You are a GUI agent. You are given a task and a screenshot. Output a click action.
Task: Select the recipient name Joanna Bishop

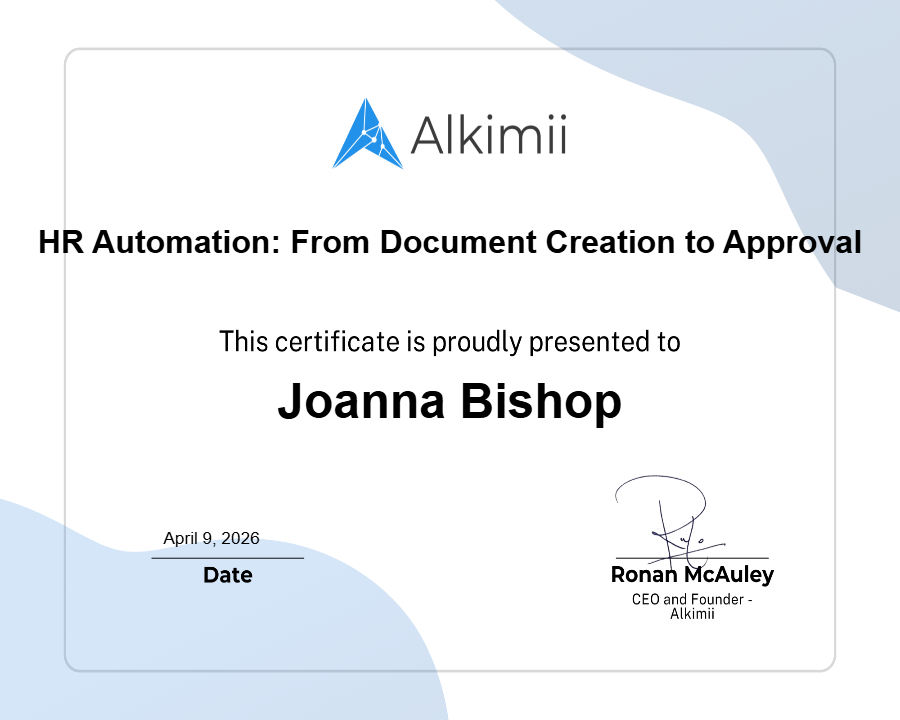click(450, 400)
